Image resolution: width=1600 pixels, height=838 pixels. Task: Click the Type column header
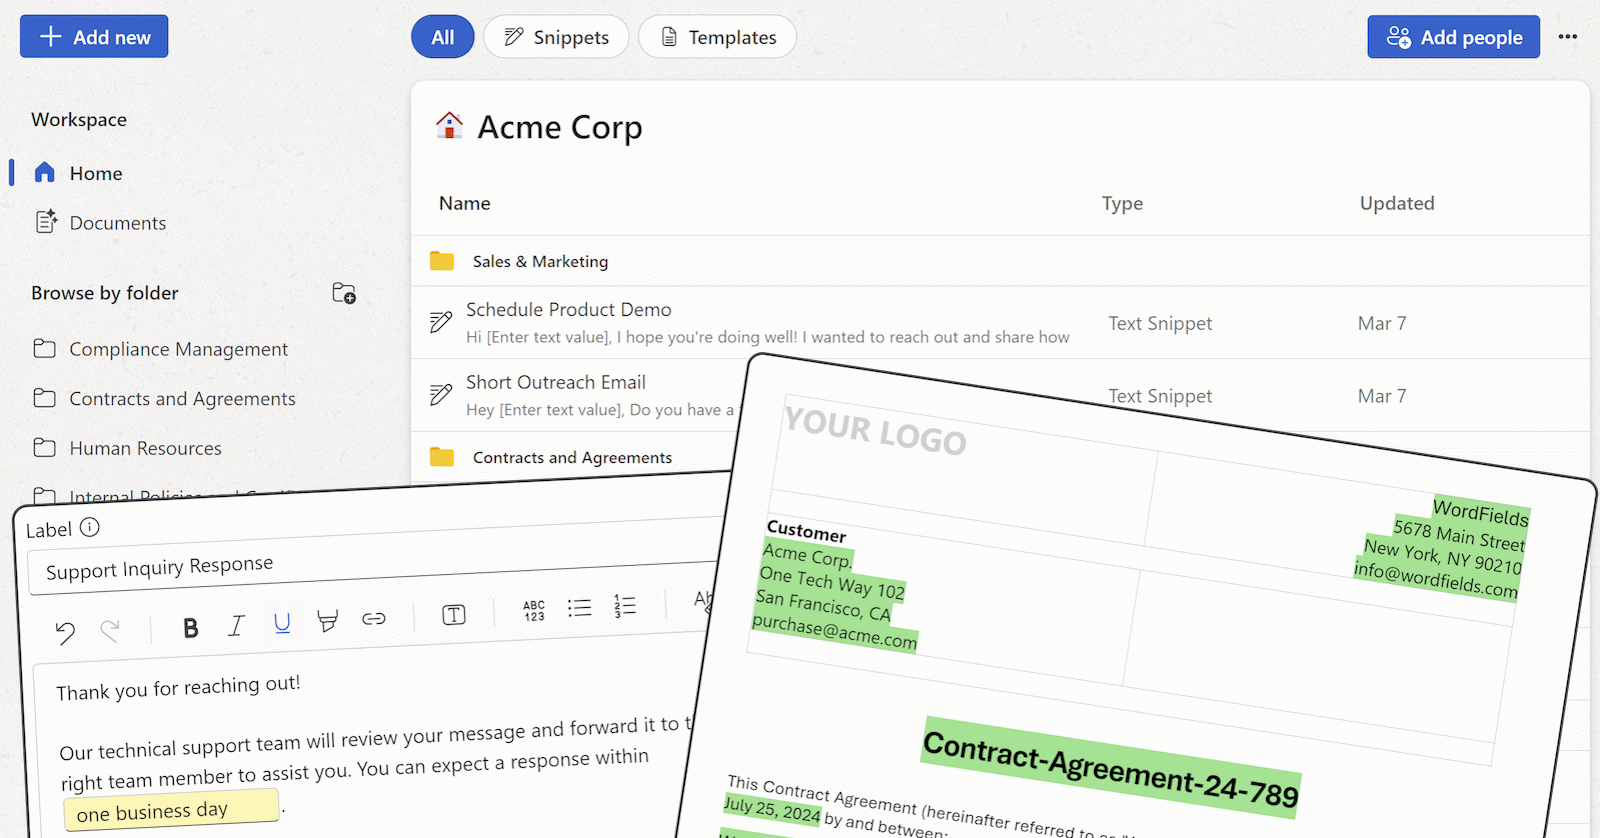tap(1122, 203)
